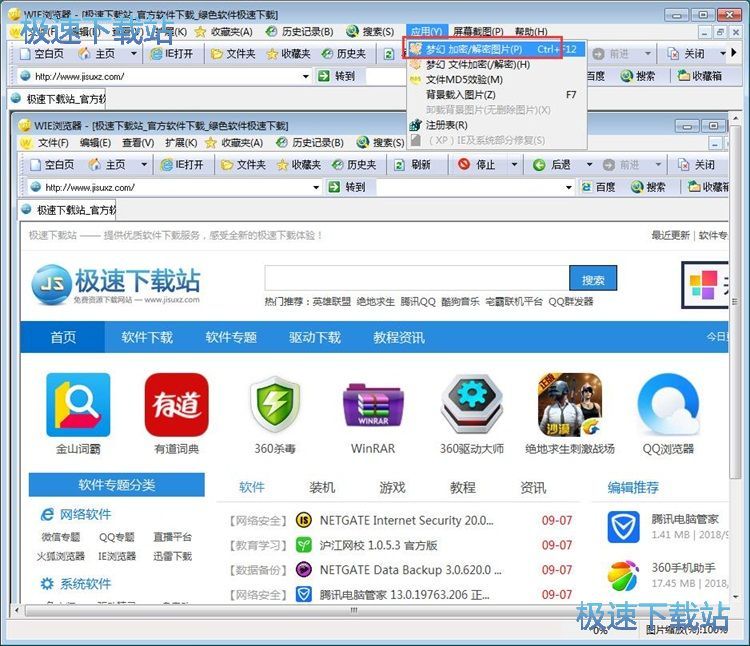Open 英雄联盟 hot recommendation link
The image size is (750, 646).
(x=331, y=302)
